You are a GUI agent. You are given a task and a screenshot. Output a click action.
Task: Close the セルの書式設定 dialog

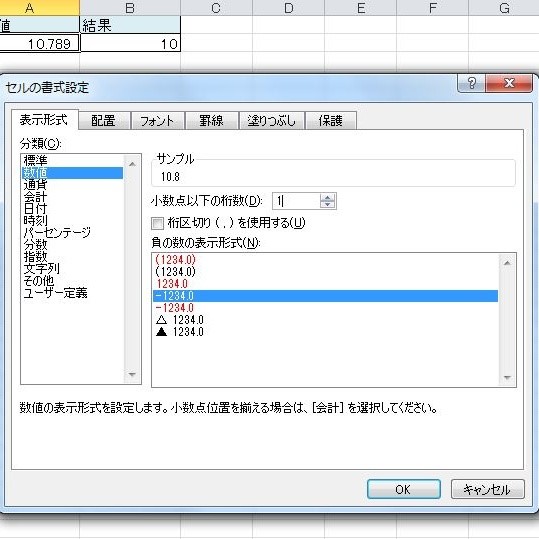tap(509, 83)
